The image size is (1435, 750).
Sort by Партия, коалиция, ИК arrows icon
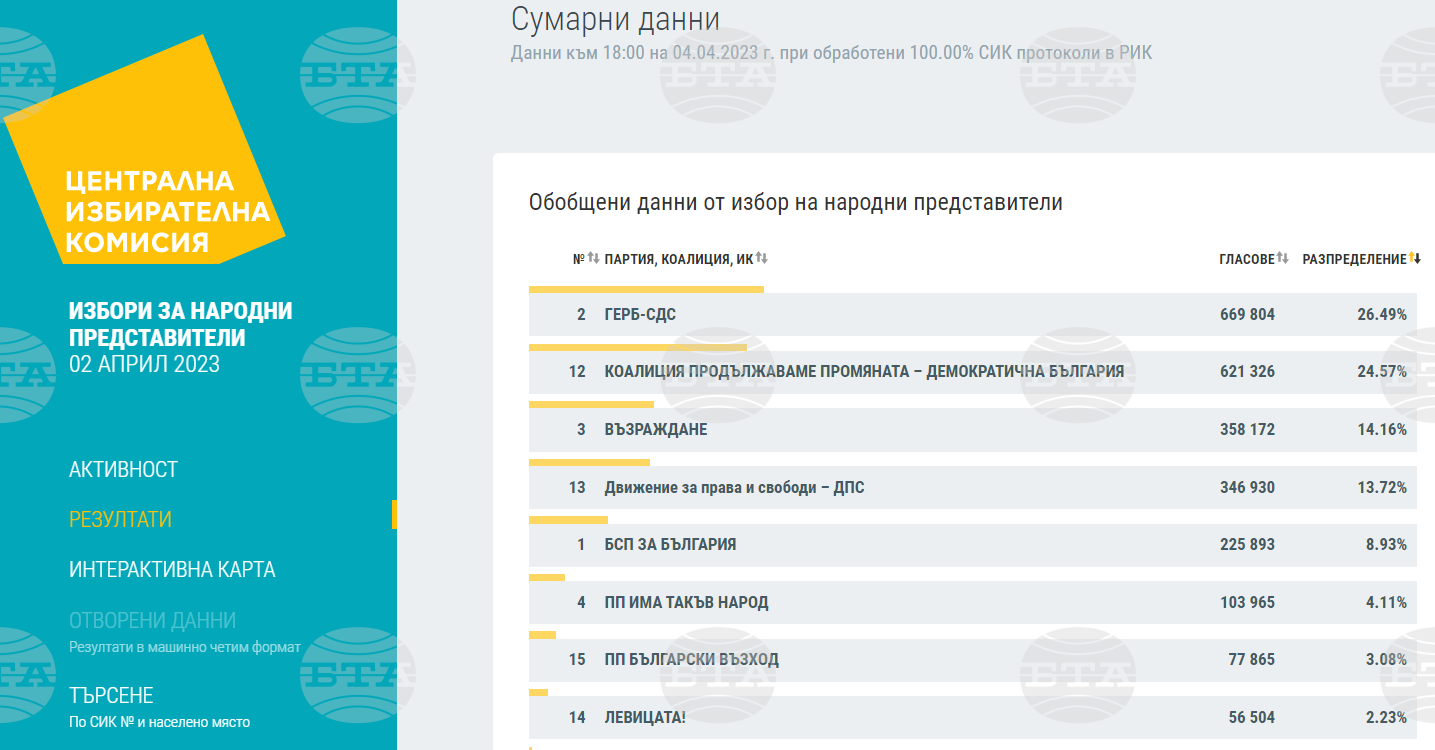[761, 259]
